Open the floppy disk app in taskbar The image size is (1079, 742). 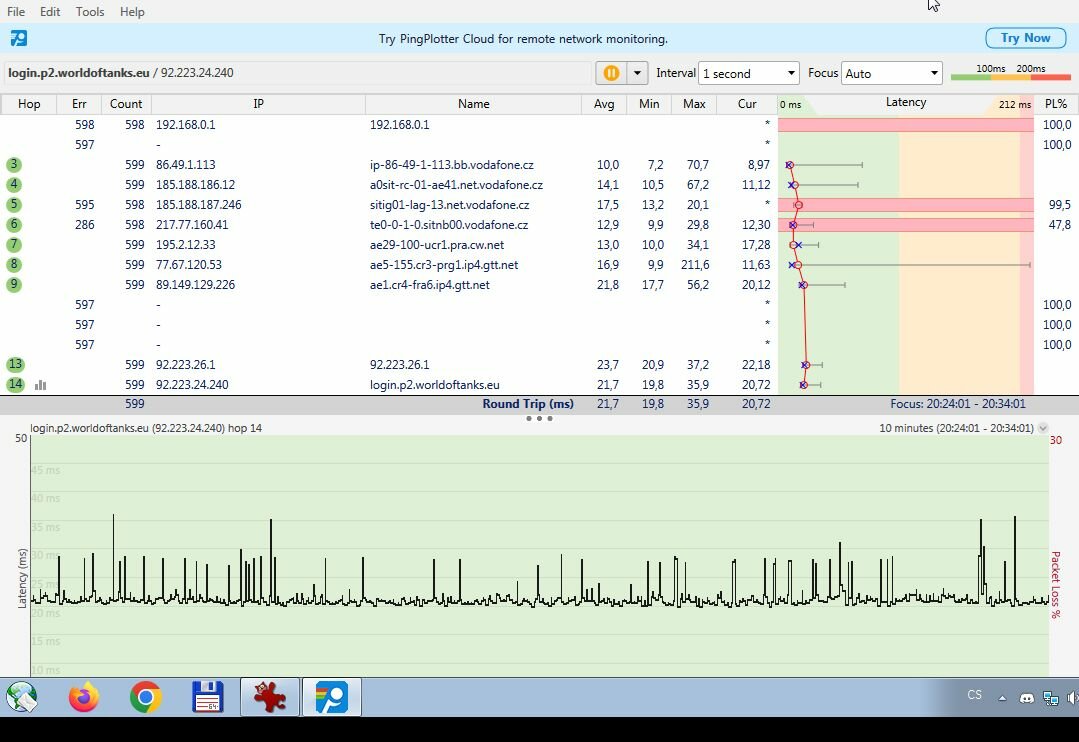(x=208, y=697)
